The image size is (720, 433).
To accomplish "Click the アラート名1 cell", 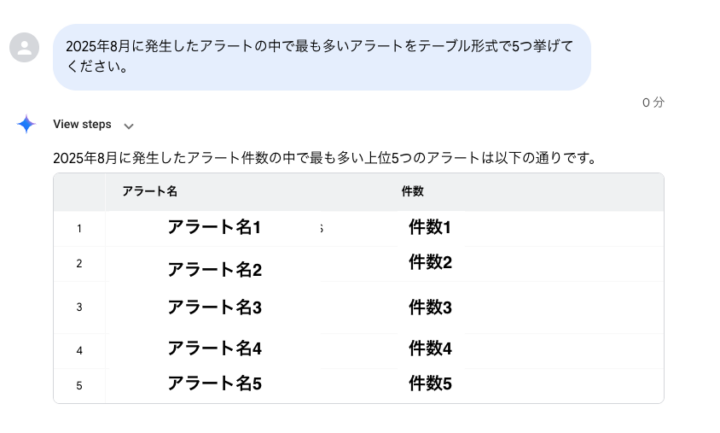I will click(x=214, y=227).
